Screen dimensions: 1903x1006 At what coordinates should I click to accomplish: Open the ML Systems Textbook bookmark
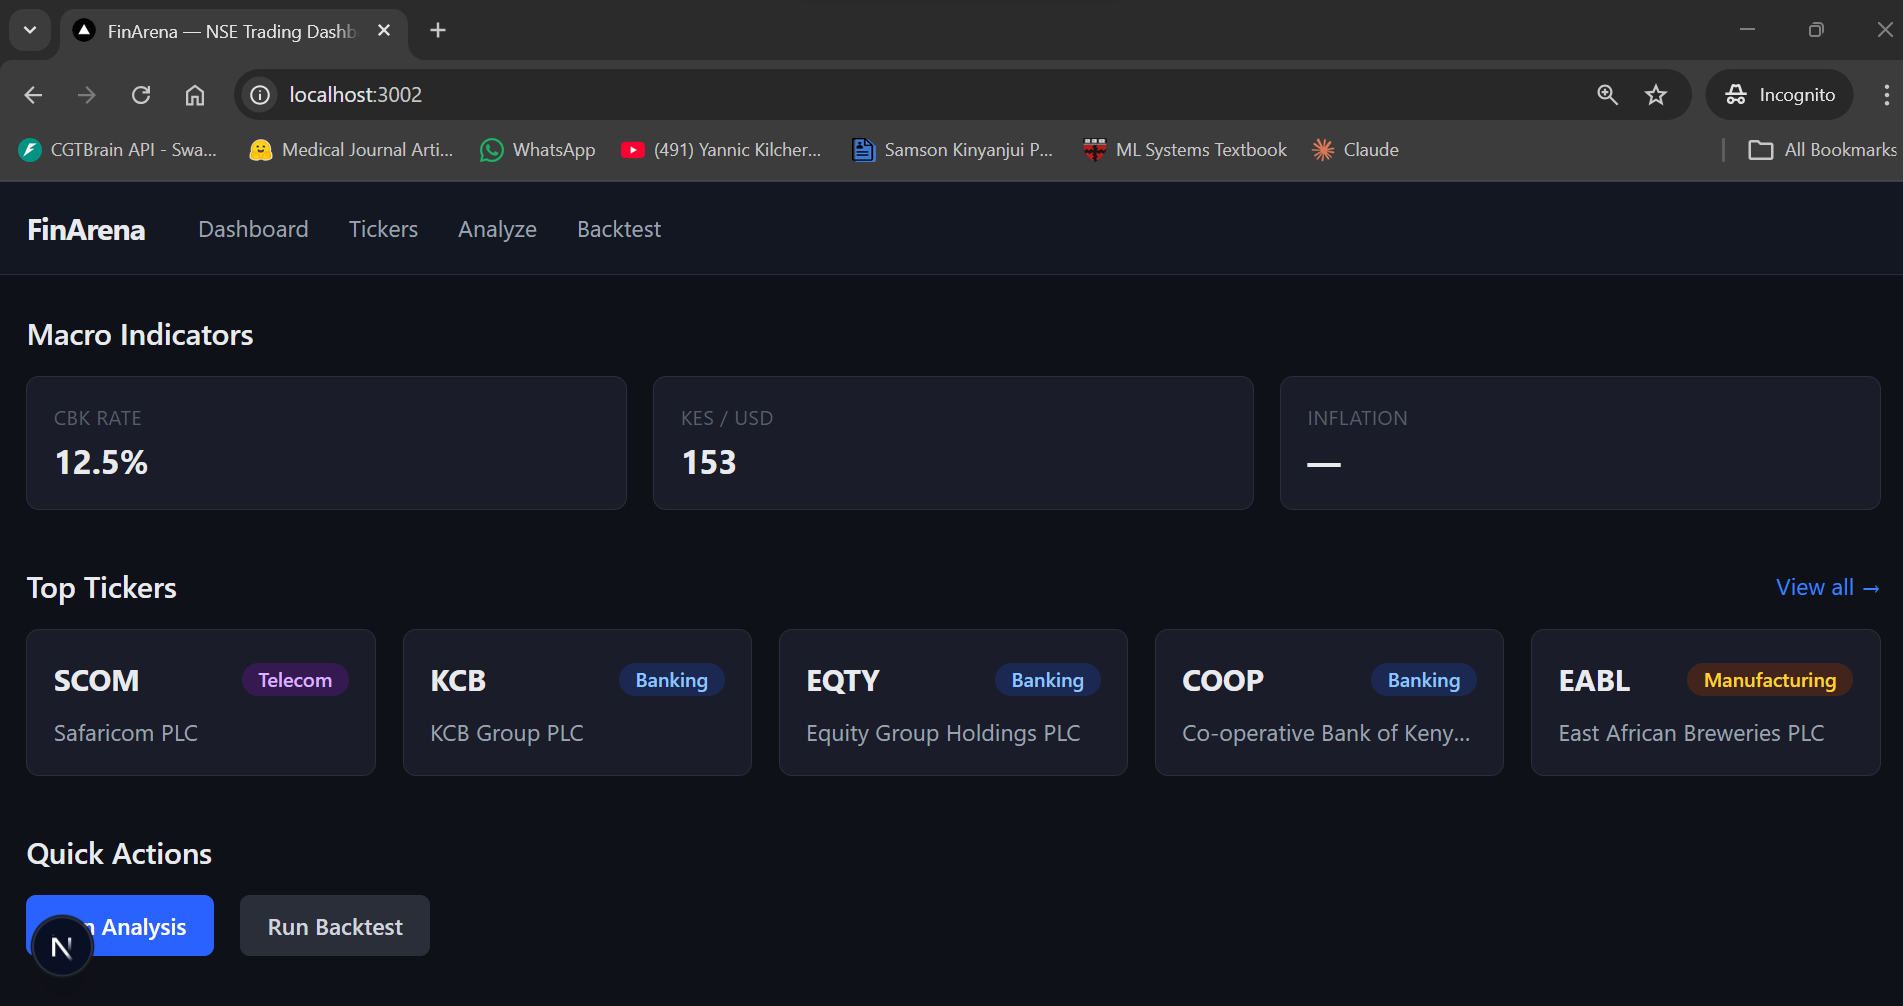(1184, 149)
